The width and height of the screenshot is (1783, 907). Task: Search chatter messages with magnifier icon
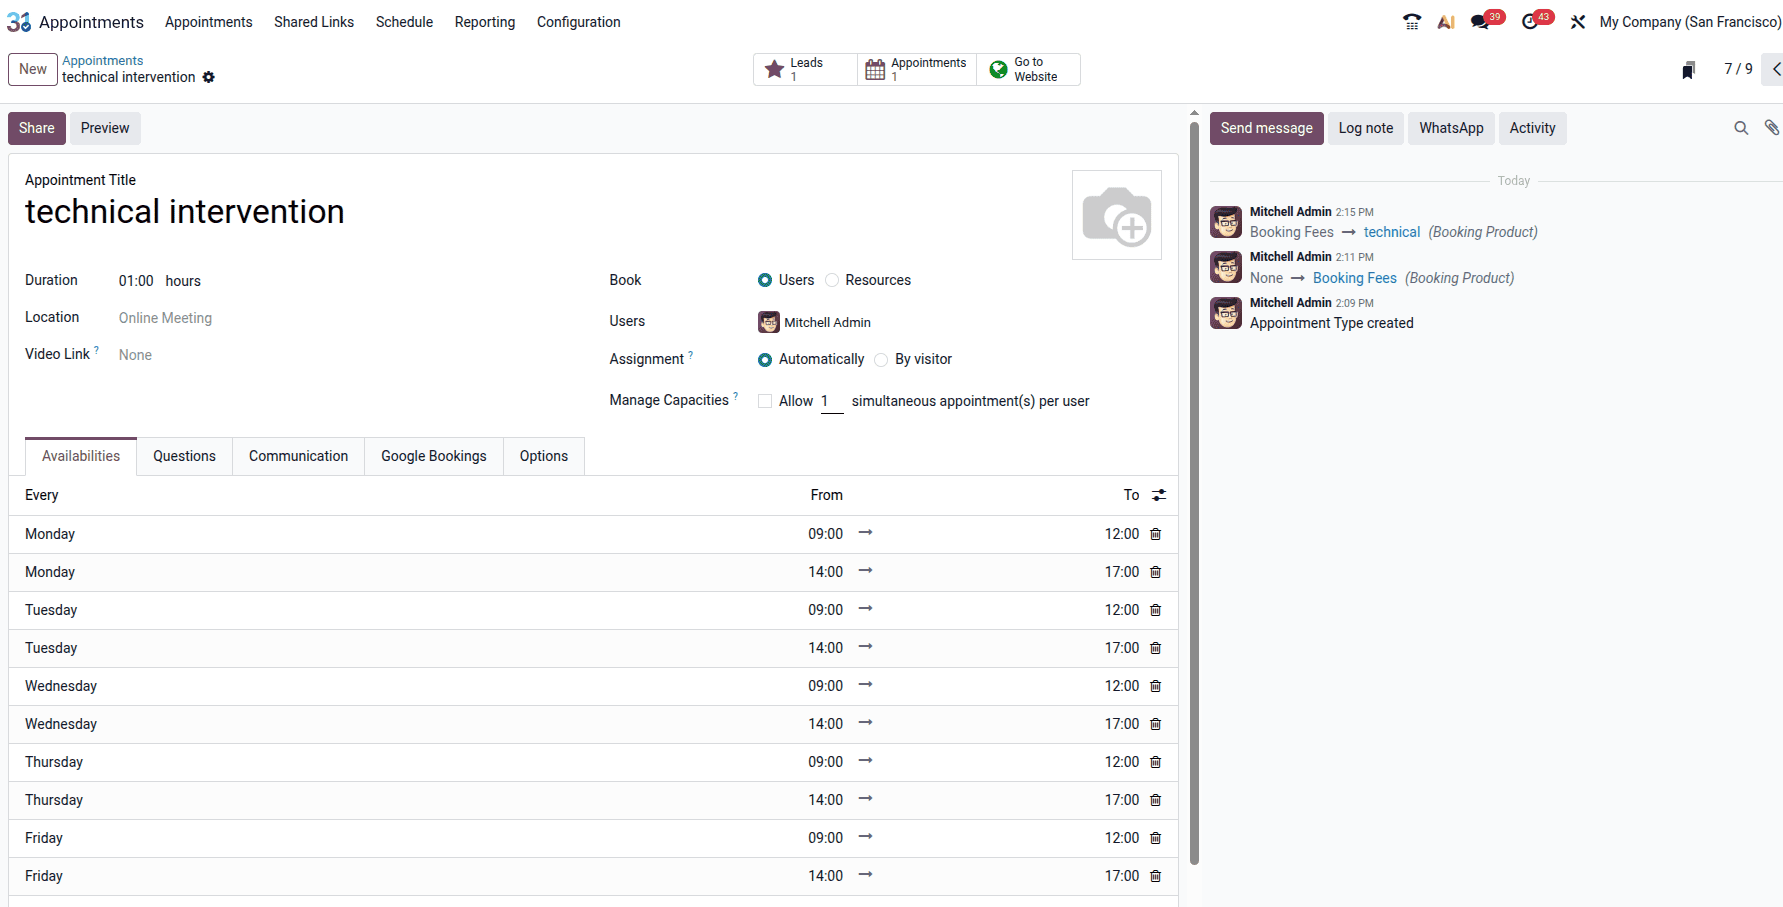click(x=1741, y=128)
